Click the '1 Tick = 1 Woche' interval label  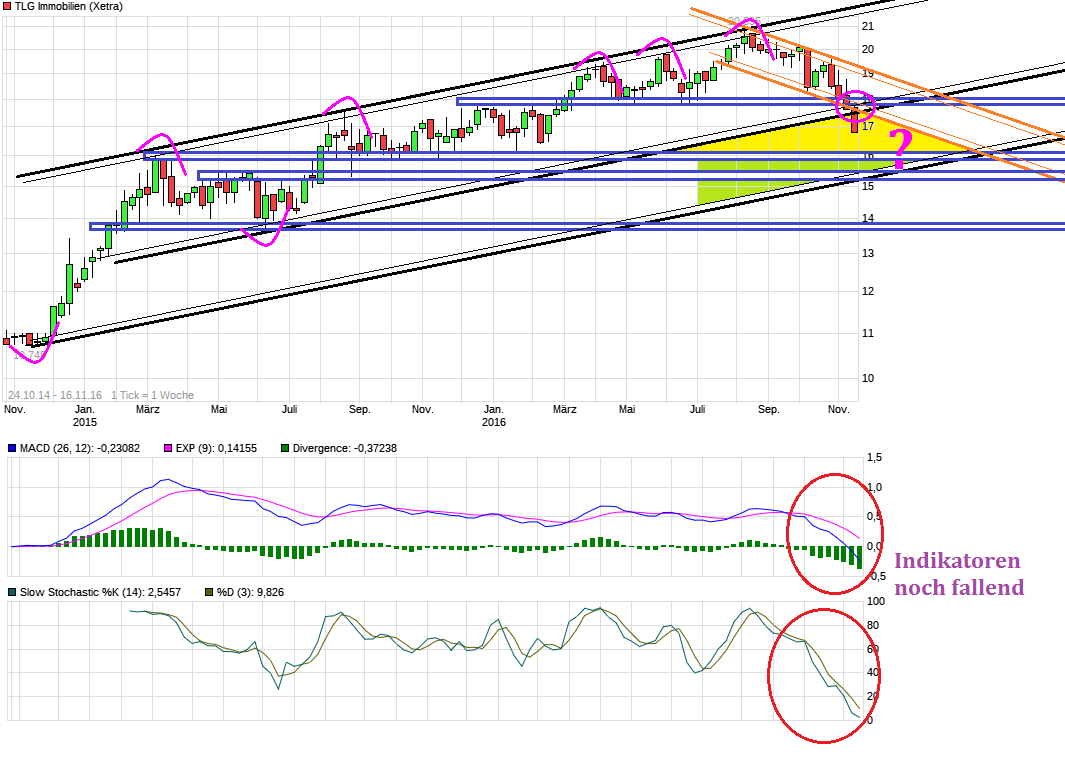click(152, 395)
